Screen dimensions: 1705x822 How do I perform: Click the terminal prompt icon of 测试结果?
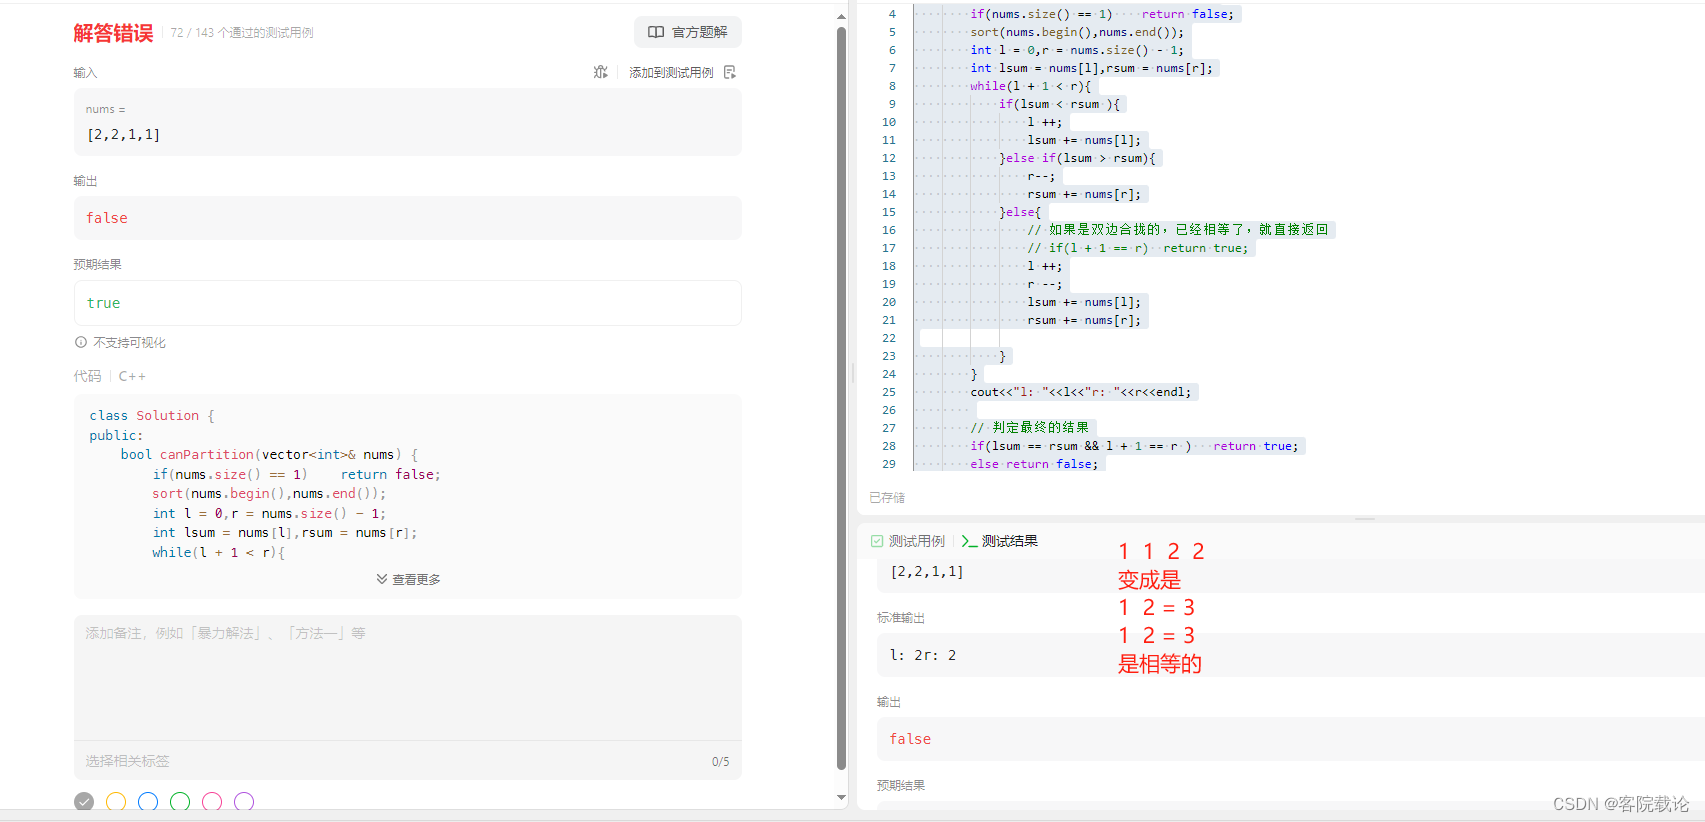(969, 541)
